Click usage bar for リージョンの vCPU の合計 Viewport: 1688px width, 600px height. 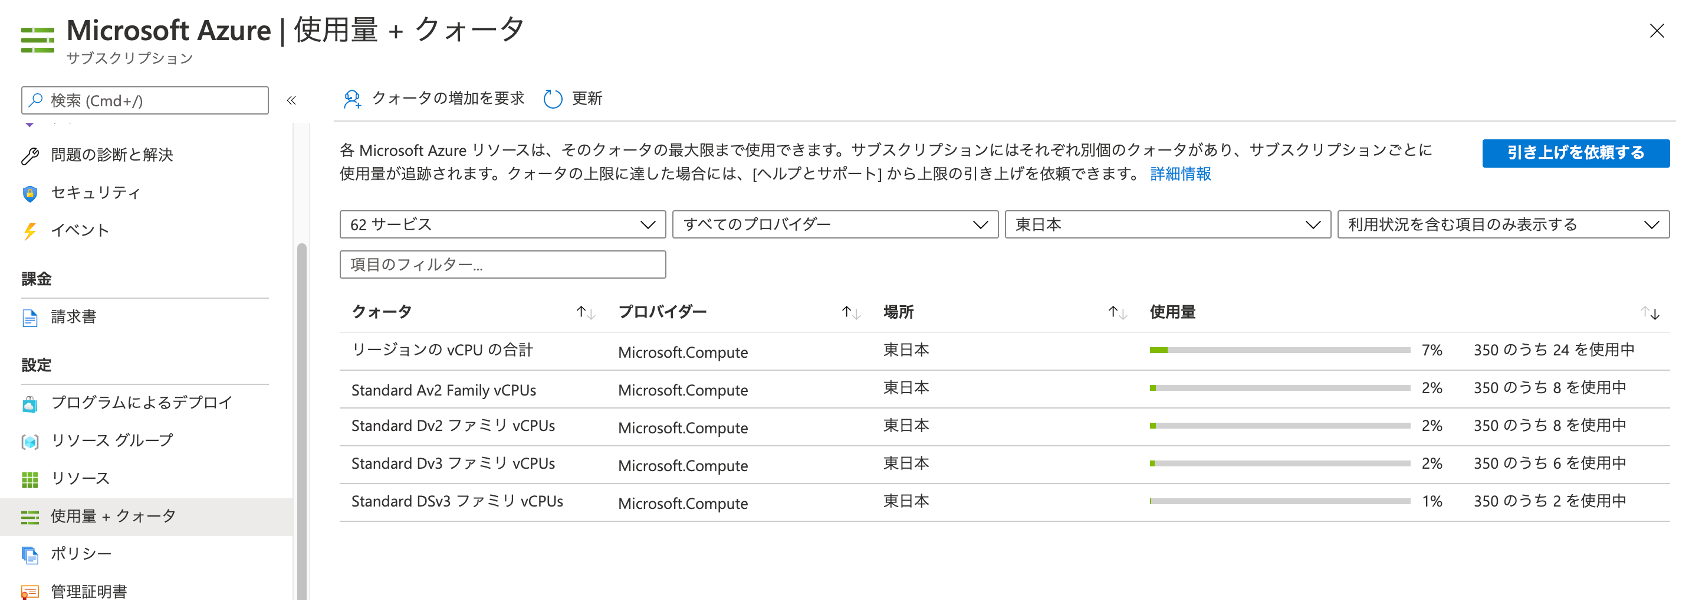click(1280, 350)
